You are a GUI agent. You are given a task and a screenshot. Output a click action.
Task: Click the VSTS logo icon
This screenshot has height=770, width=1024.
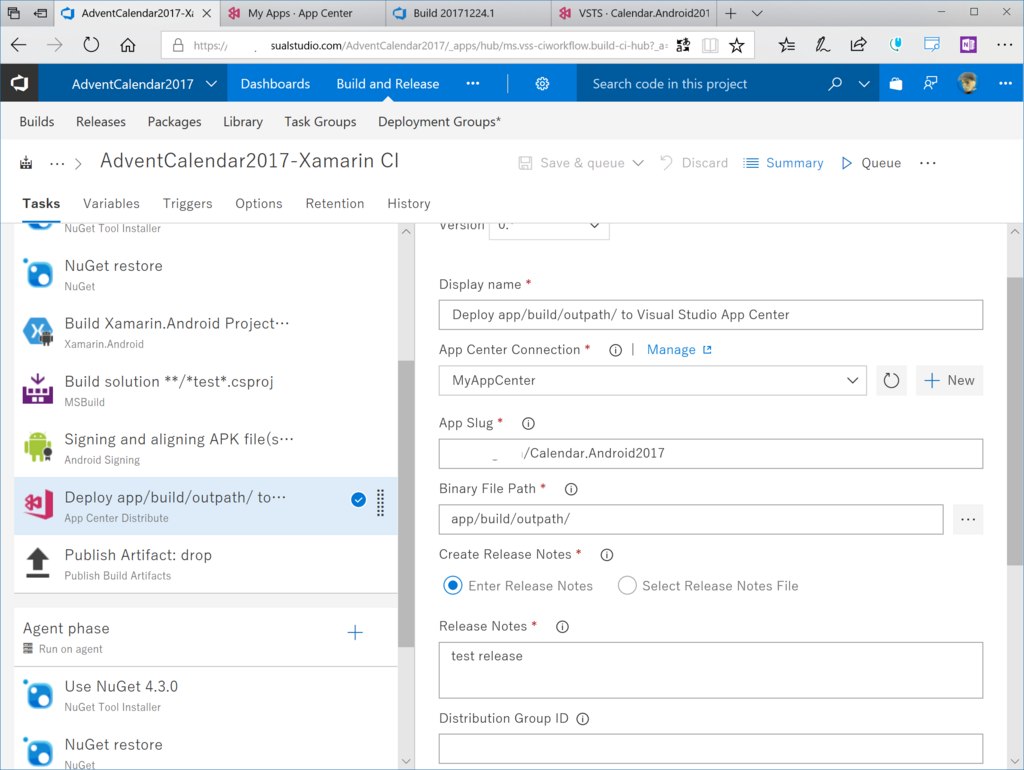pyautogui.click(x=19, y=84)
